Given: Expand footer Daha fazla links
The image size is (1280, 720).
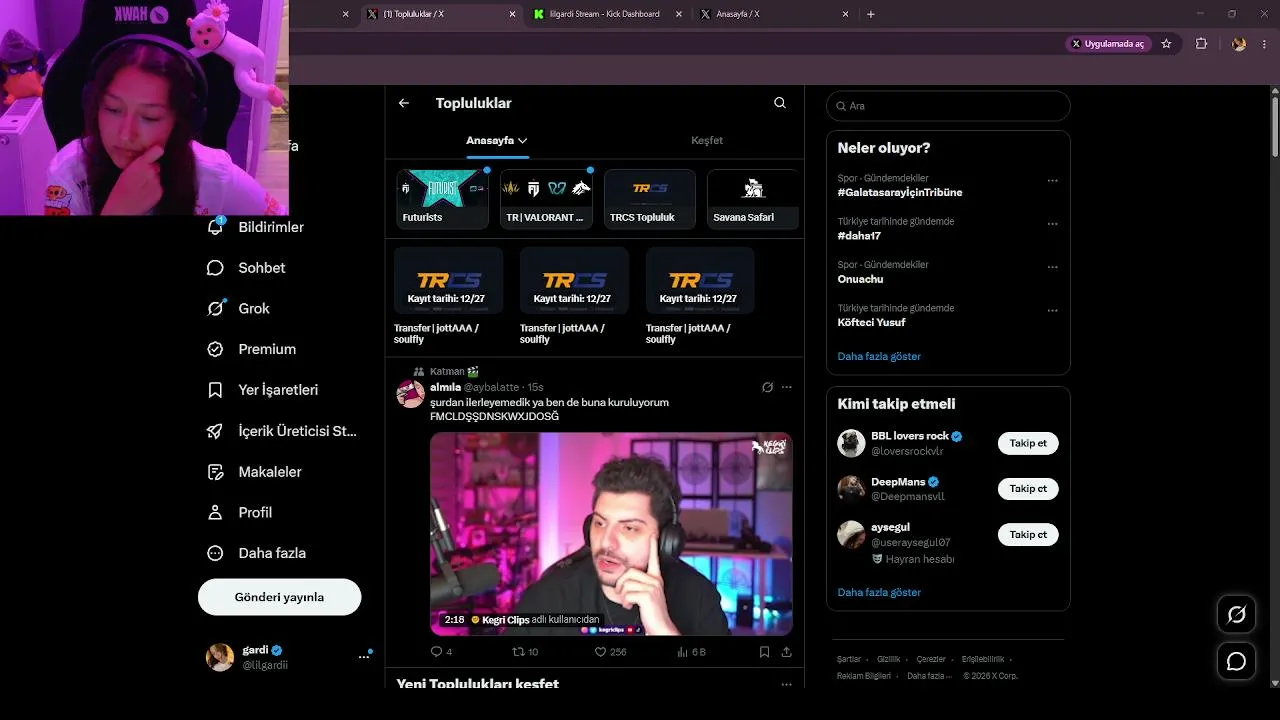Looking at the screenshot, I should 929,676.
